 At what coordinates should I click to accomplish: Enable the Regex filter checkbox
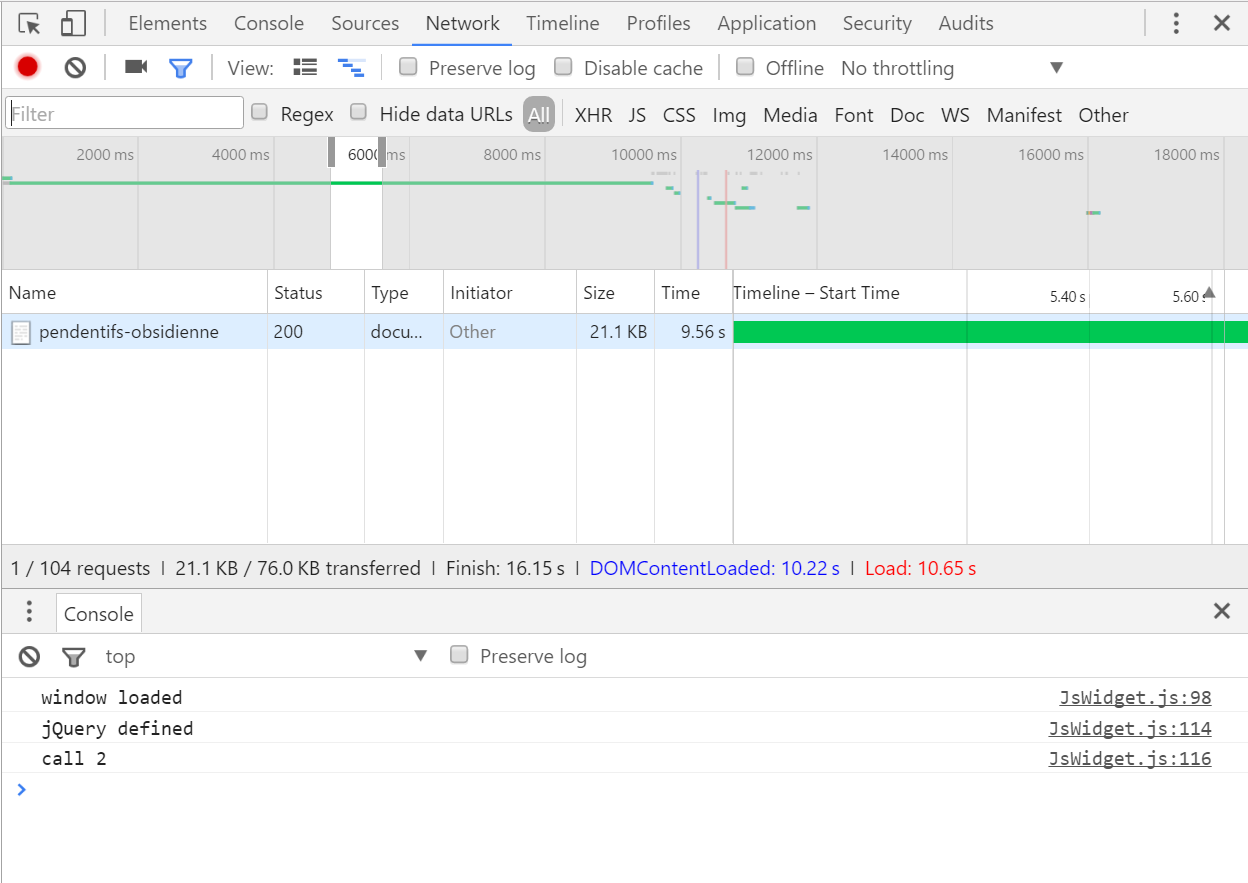click(x=259, y=112)
